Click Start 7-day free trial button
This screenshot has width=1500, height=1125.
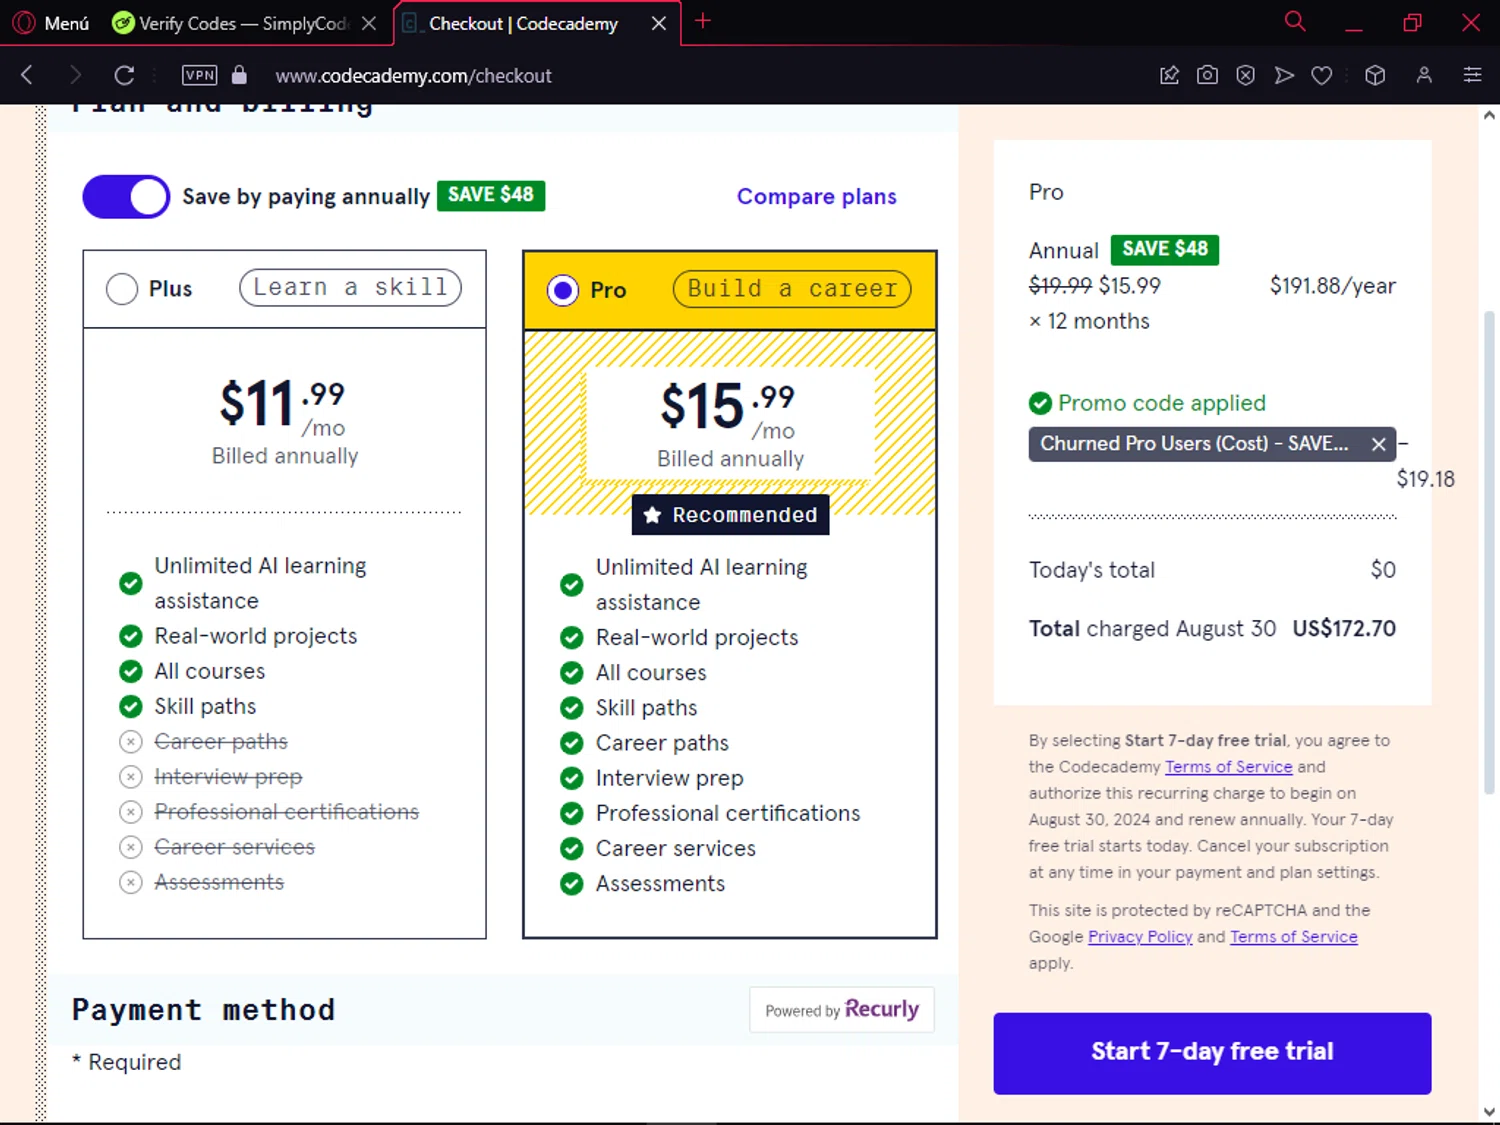1212,1053
